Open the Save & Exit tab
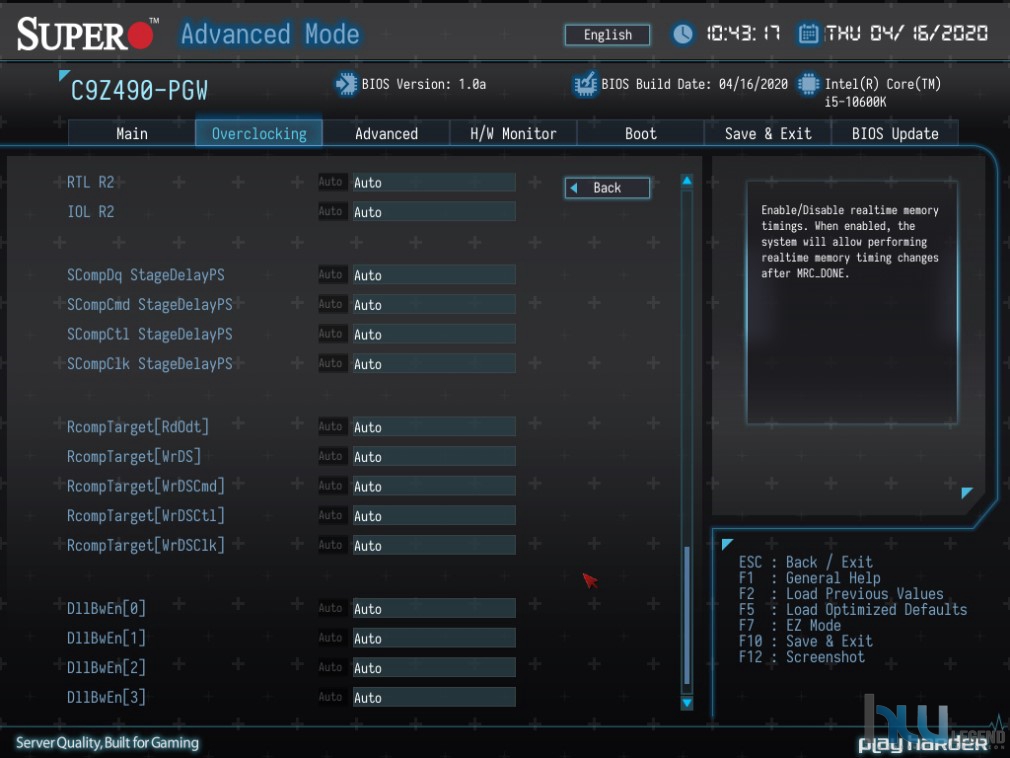The width and height of the screenshot is (1010, 758). (768, 133)
